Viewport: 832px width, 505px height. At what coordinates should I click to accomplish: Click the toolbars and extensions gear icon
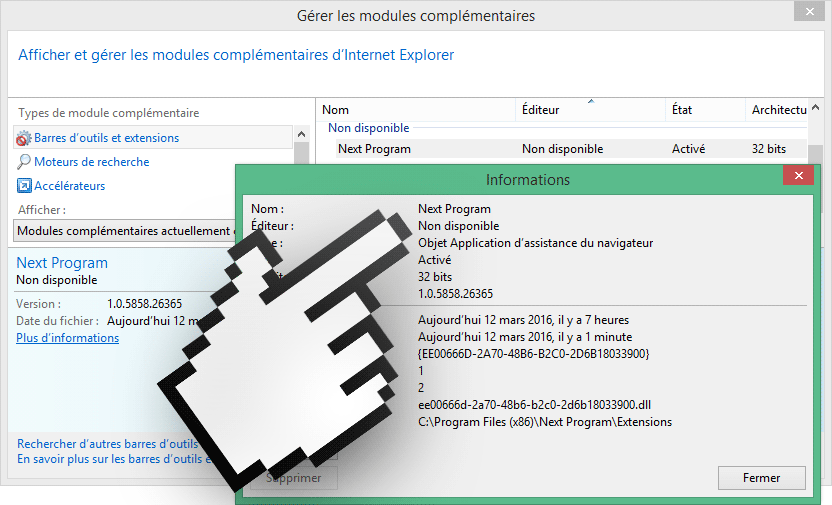(x=23, y=138)
